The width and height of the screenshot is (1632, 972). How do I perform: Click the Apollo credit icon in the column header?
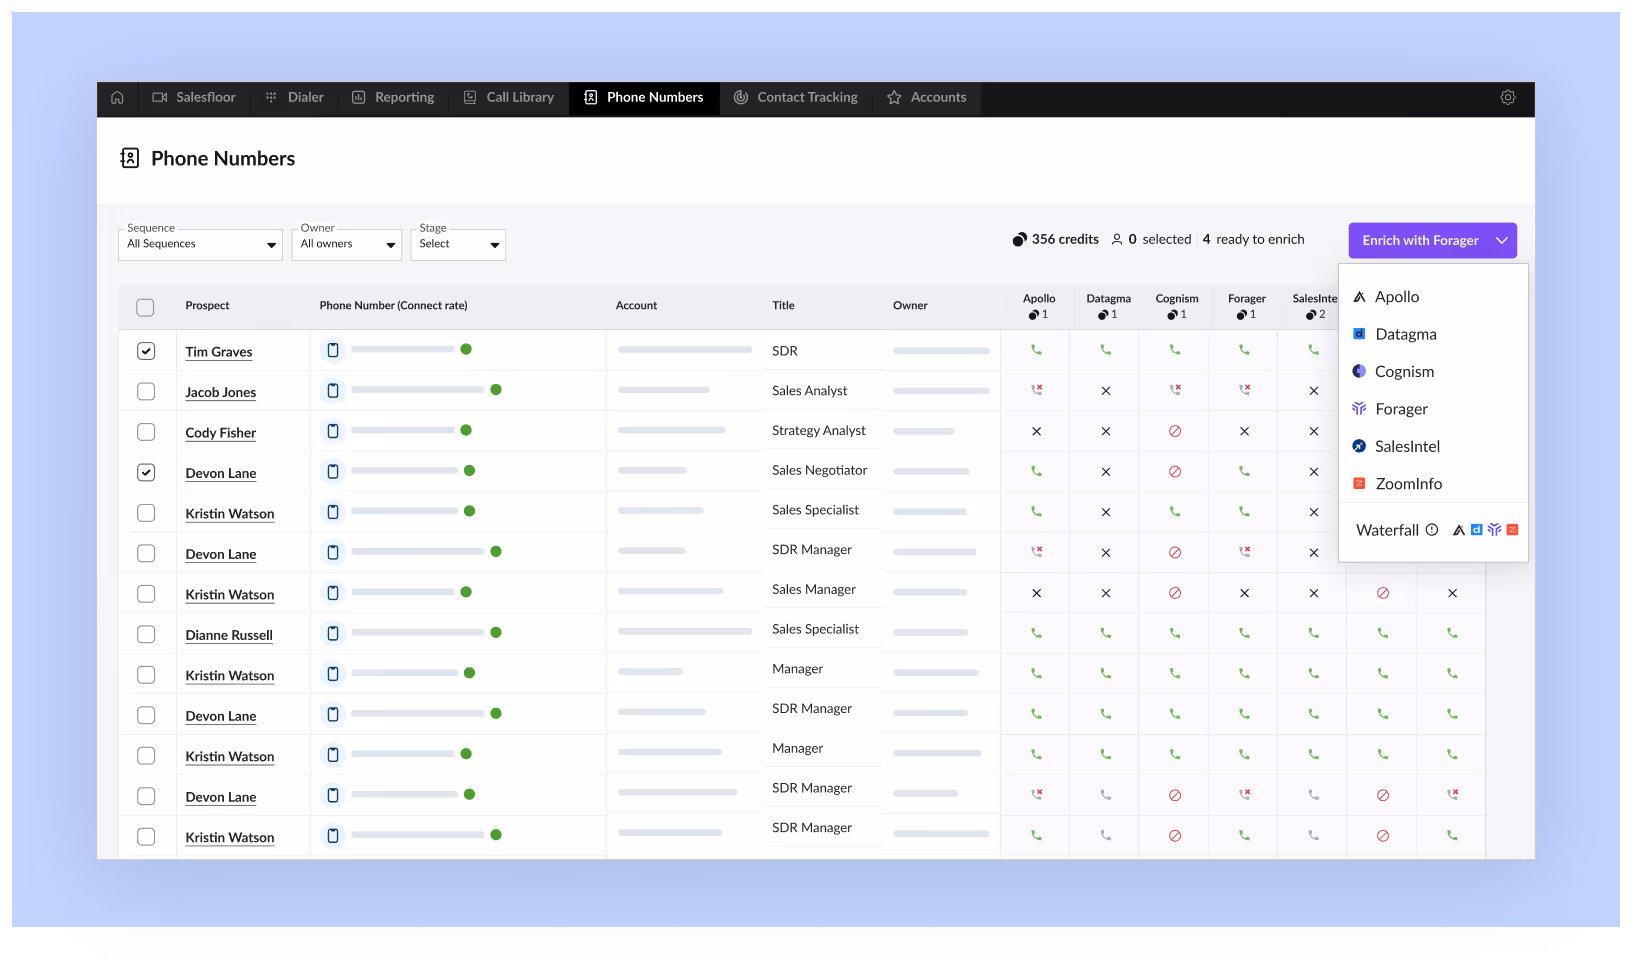(1033, 315)
